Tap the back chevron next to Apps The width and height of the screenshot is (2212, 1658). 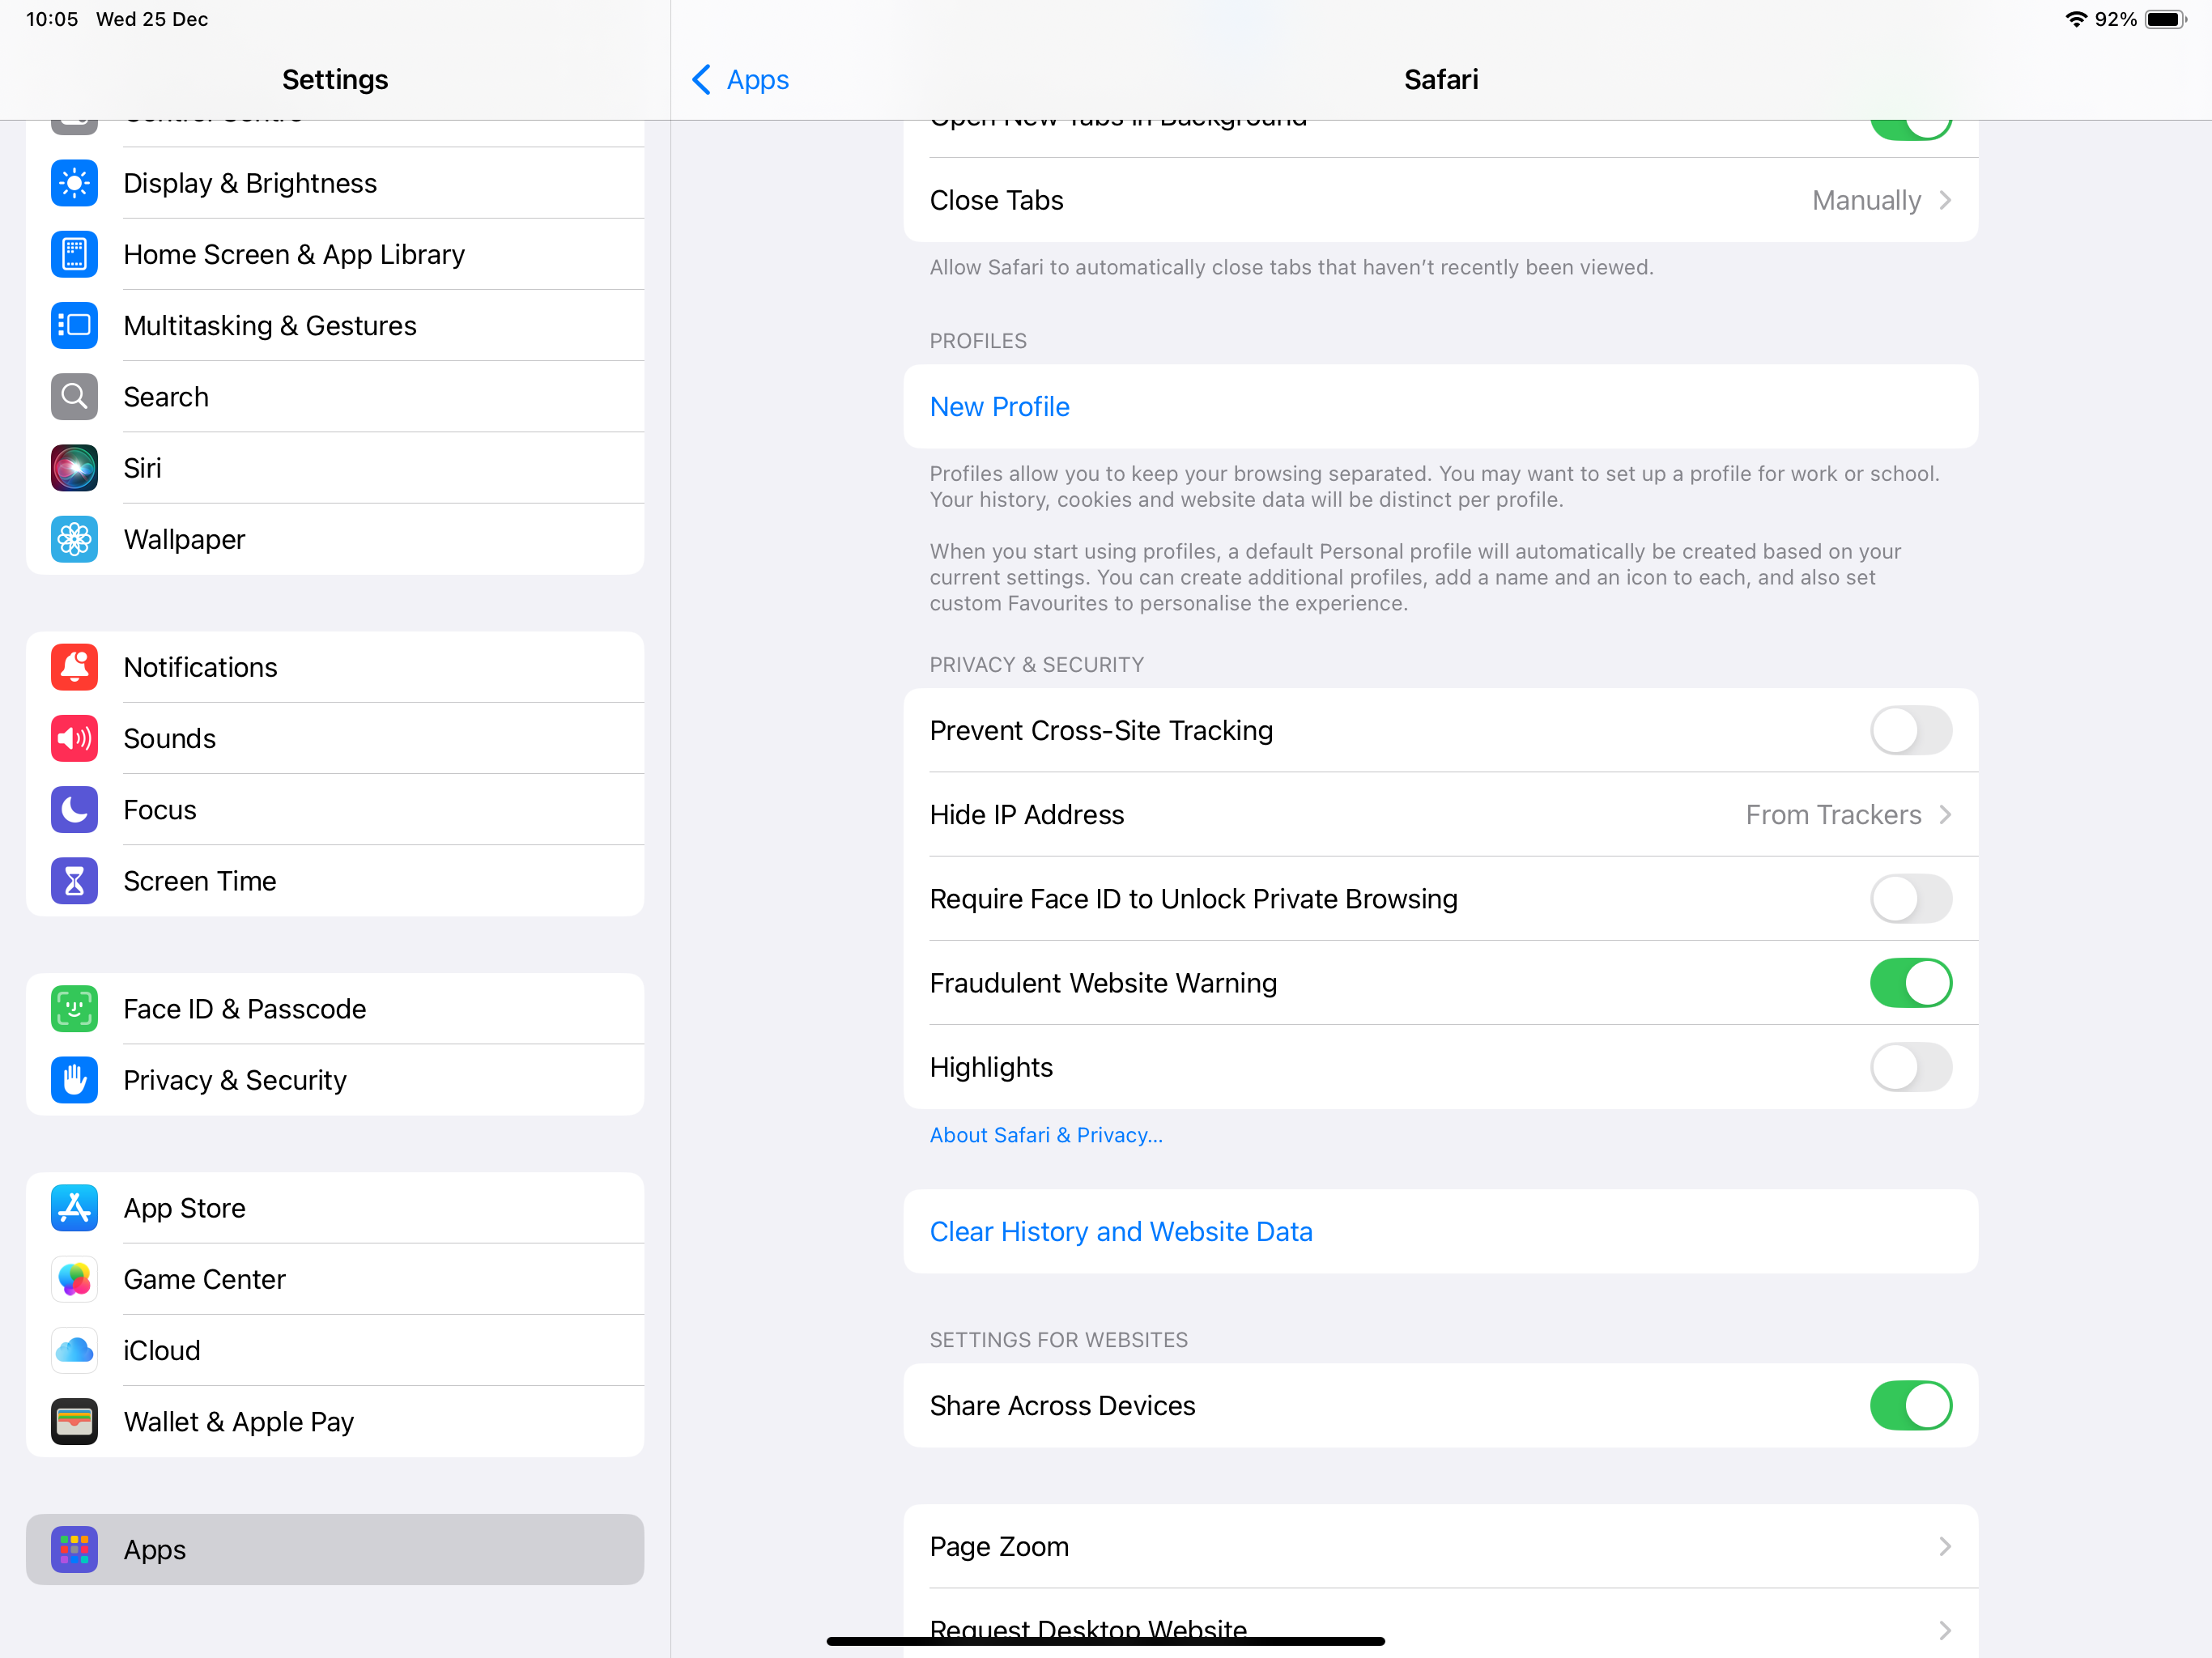coord(702,79)
